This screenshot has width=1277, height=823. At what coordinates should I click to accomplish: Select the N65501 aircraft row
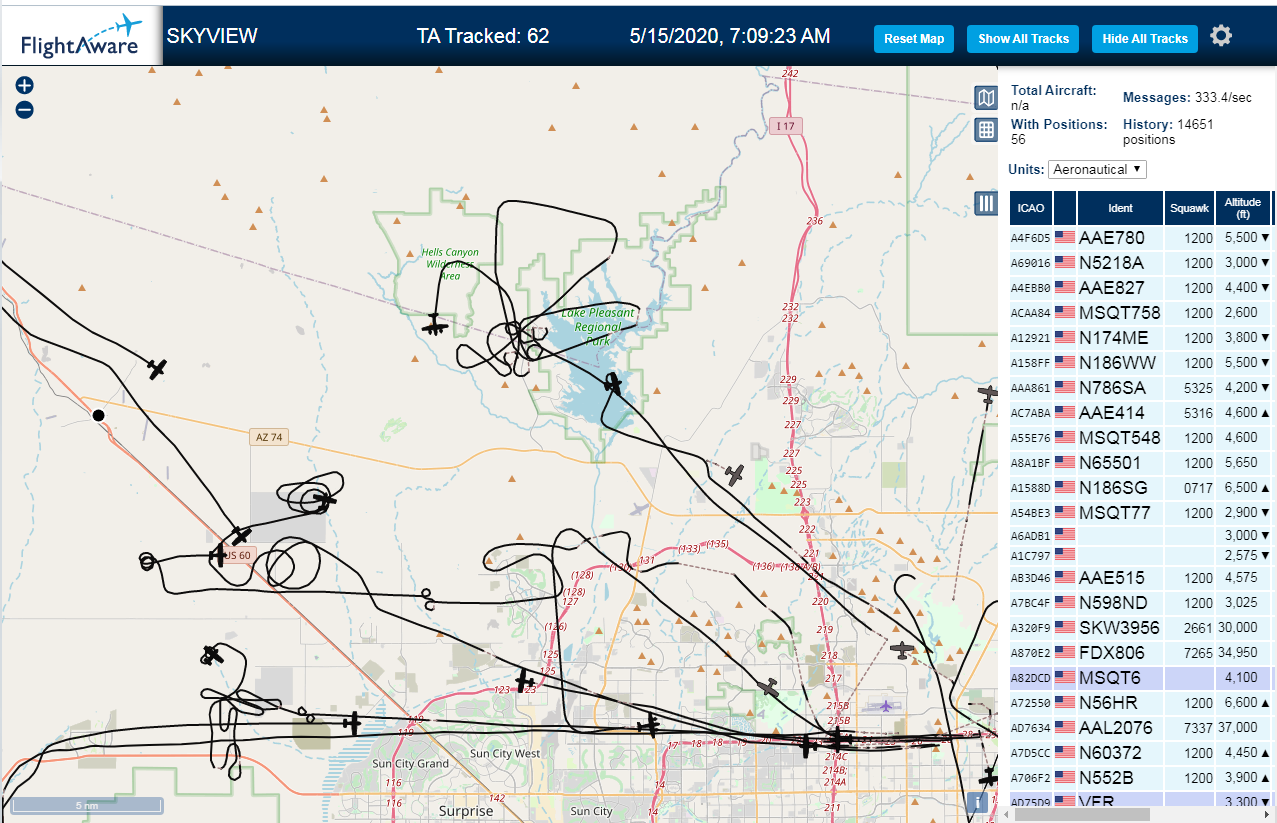(x=1141, y=463)
